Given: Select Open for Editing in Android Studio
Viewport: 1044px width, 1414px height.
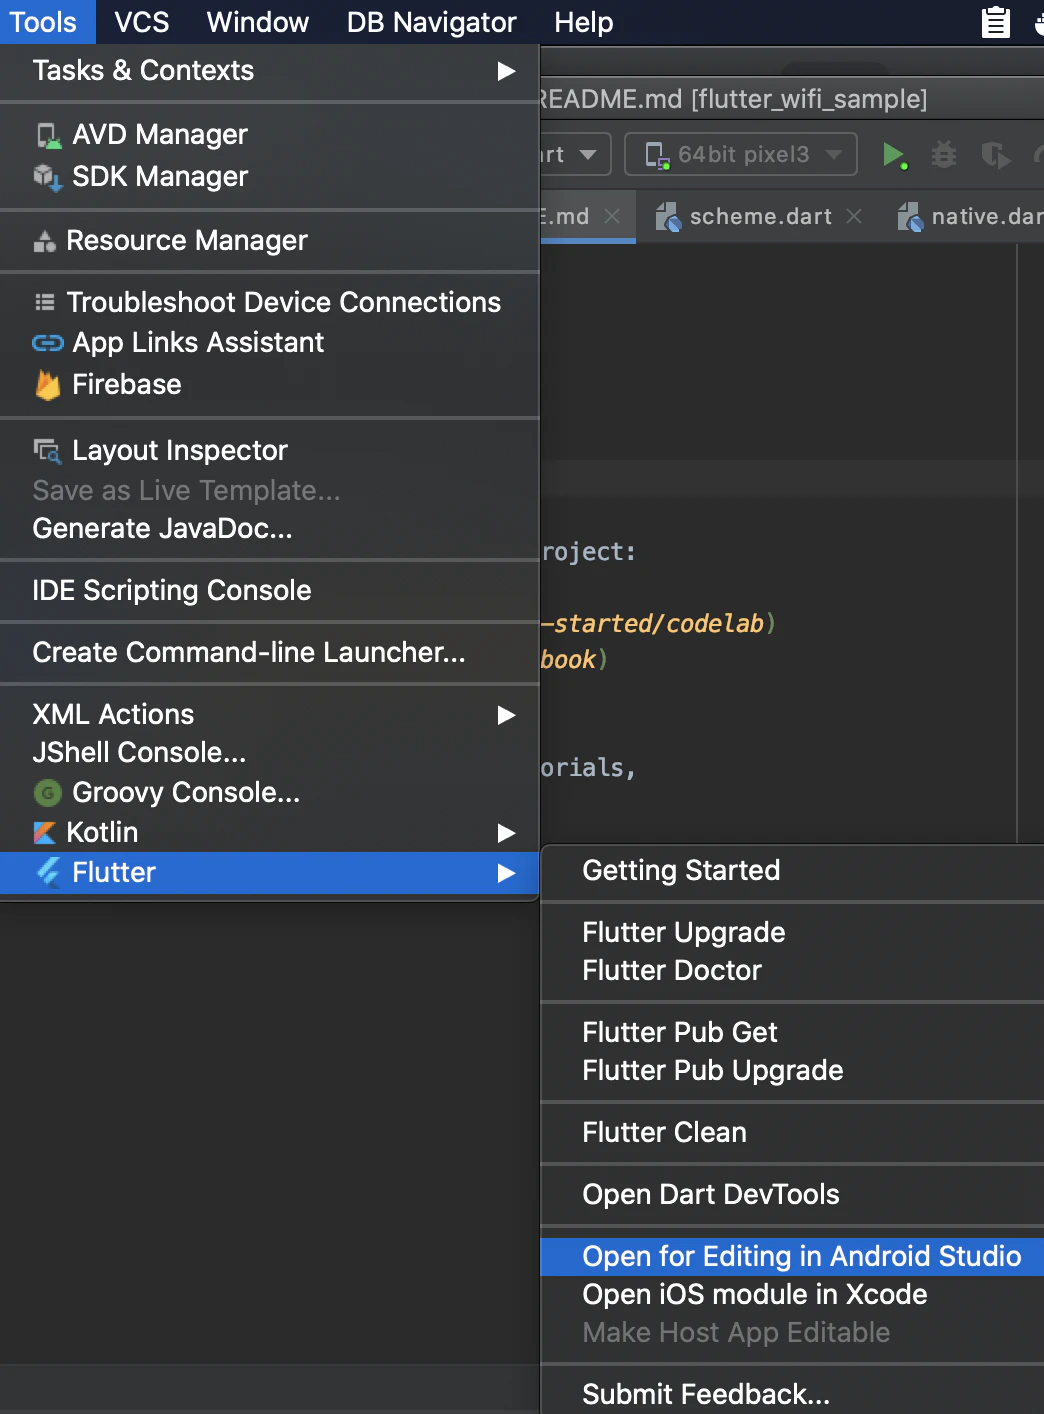Looking at the screenshot, I should point(801,1257).
